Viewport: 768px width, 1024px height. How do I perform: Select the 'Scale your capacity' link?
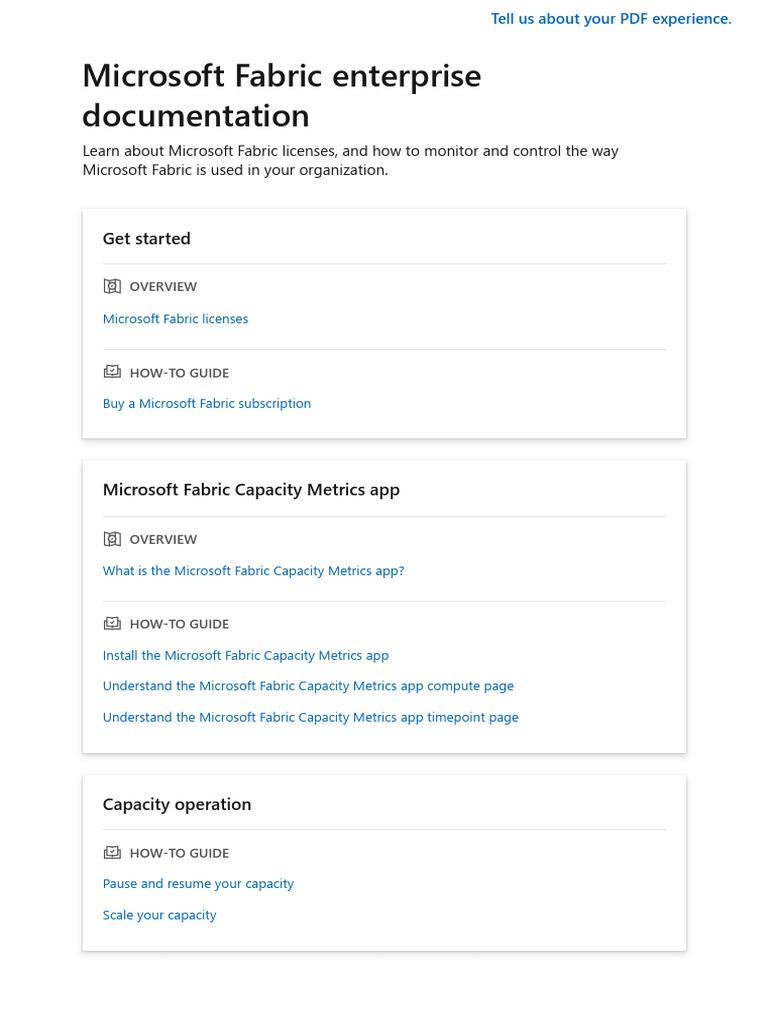[x=159, y=915]
